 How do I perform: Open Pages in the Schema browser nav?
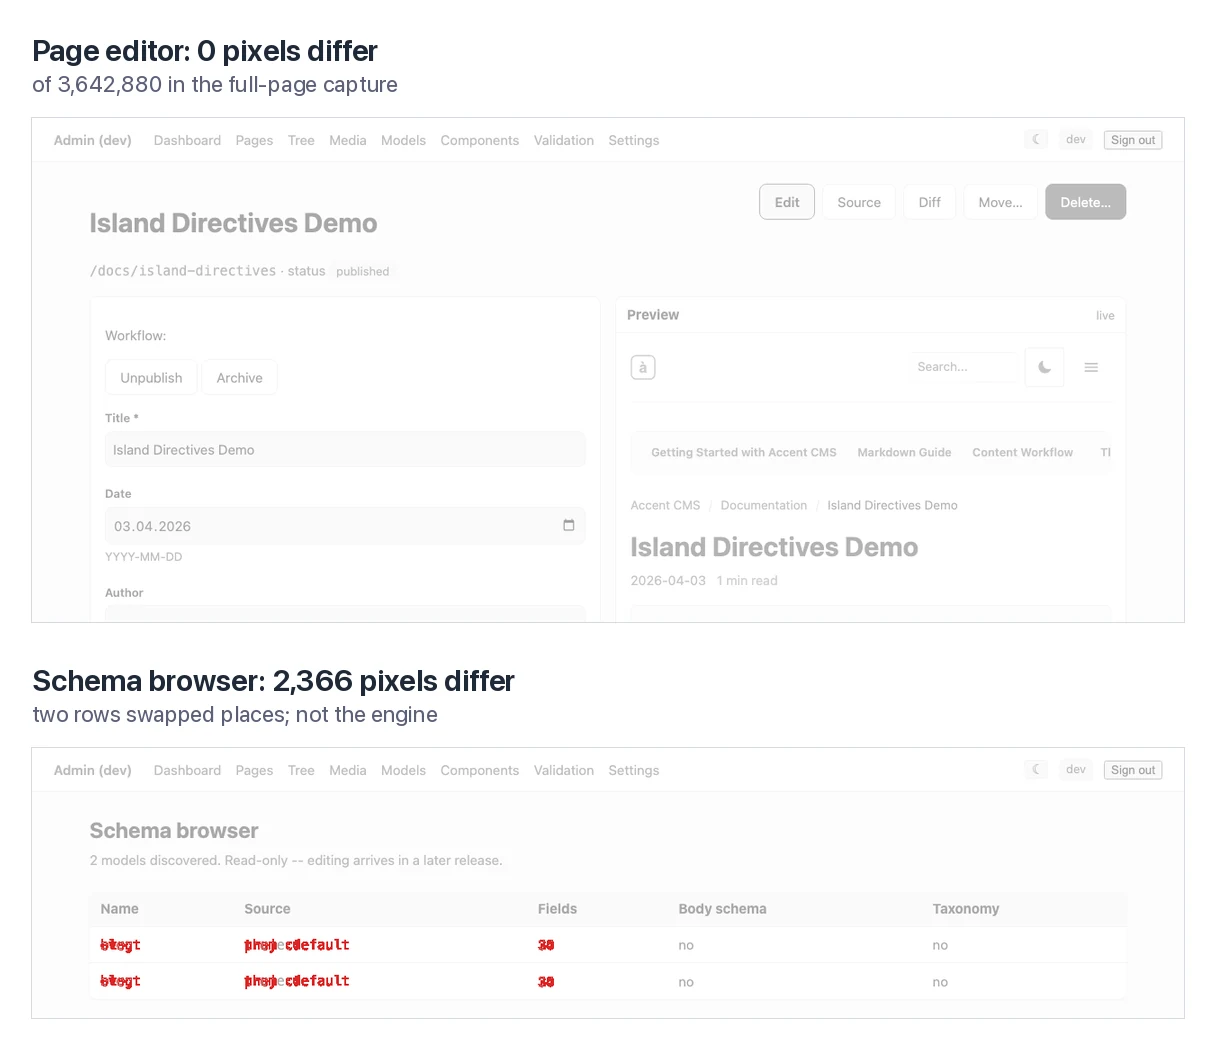coord(254,770)
